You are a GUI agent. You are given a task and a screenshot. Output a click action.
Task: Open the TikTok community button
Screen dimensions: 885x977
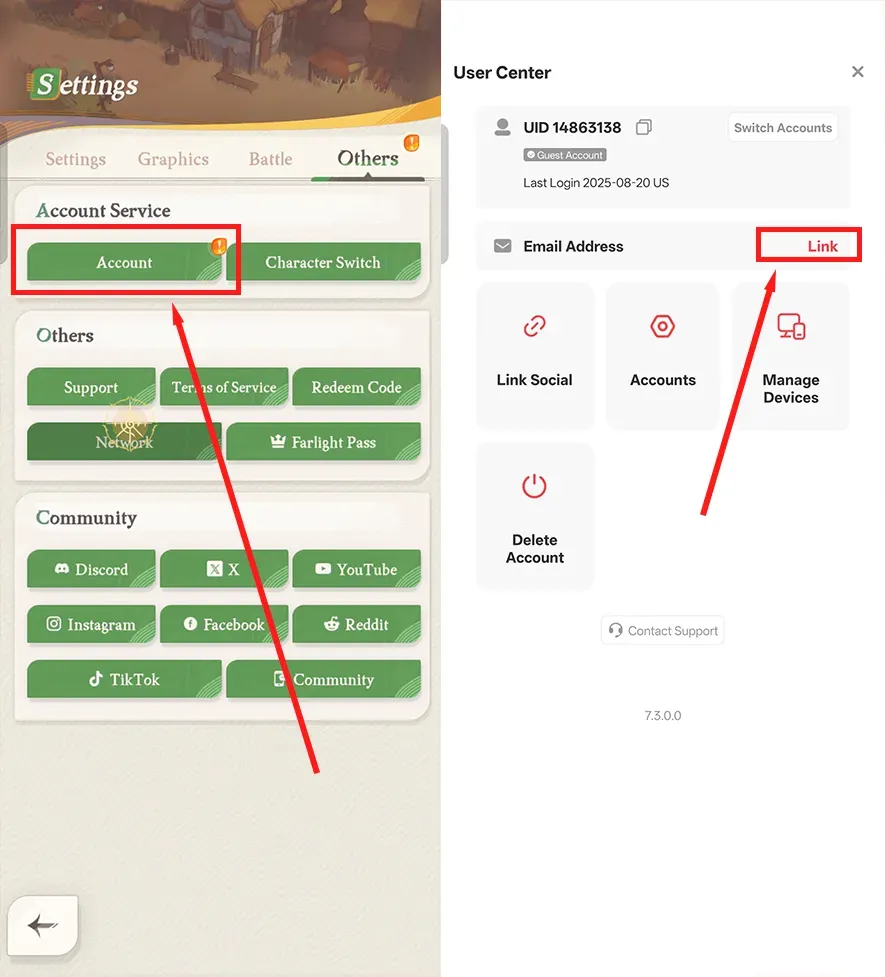(x=124, y=679)
